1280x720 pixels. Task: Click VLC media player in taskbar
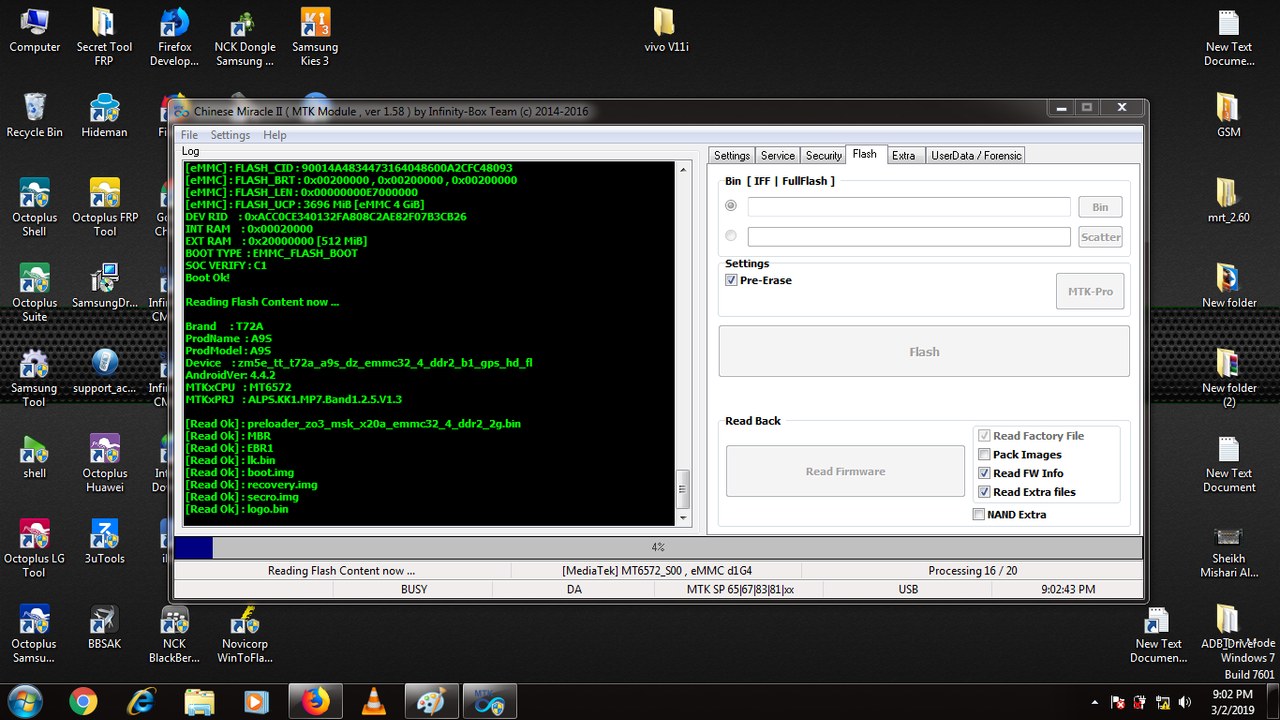[x=373, y=701]
